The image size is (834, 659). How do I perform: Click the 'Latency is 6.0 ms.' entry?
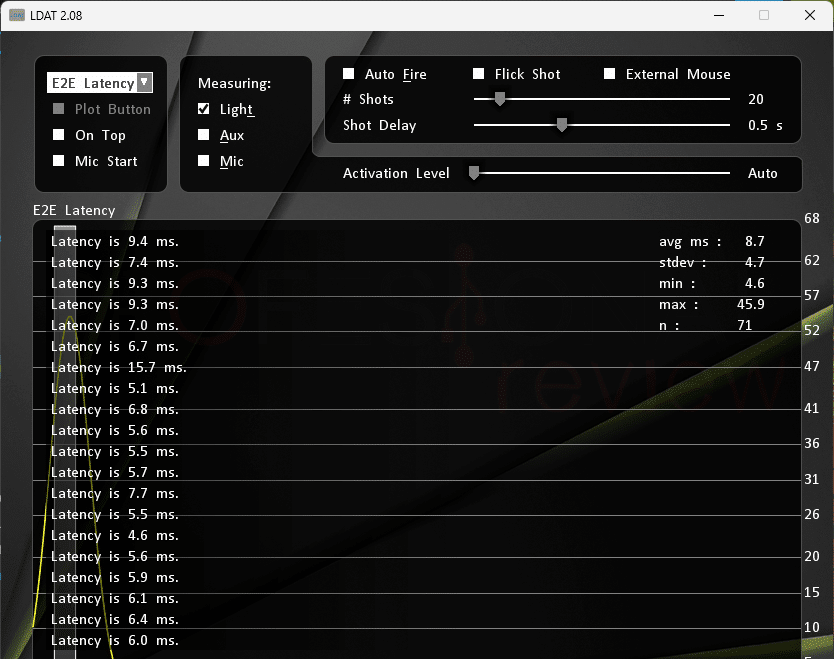[x=115, y=640]
